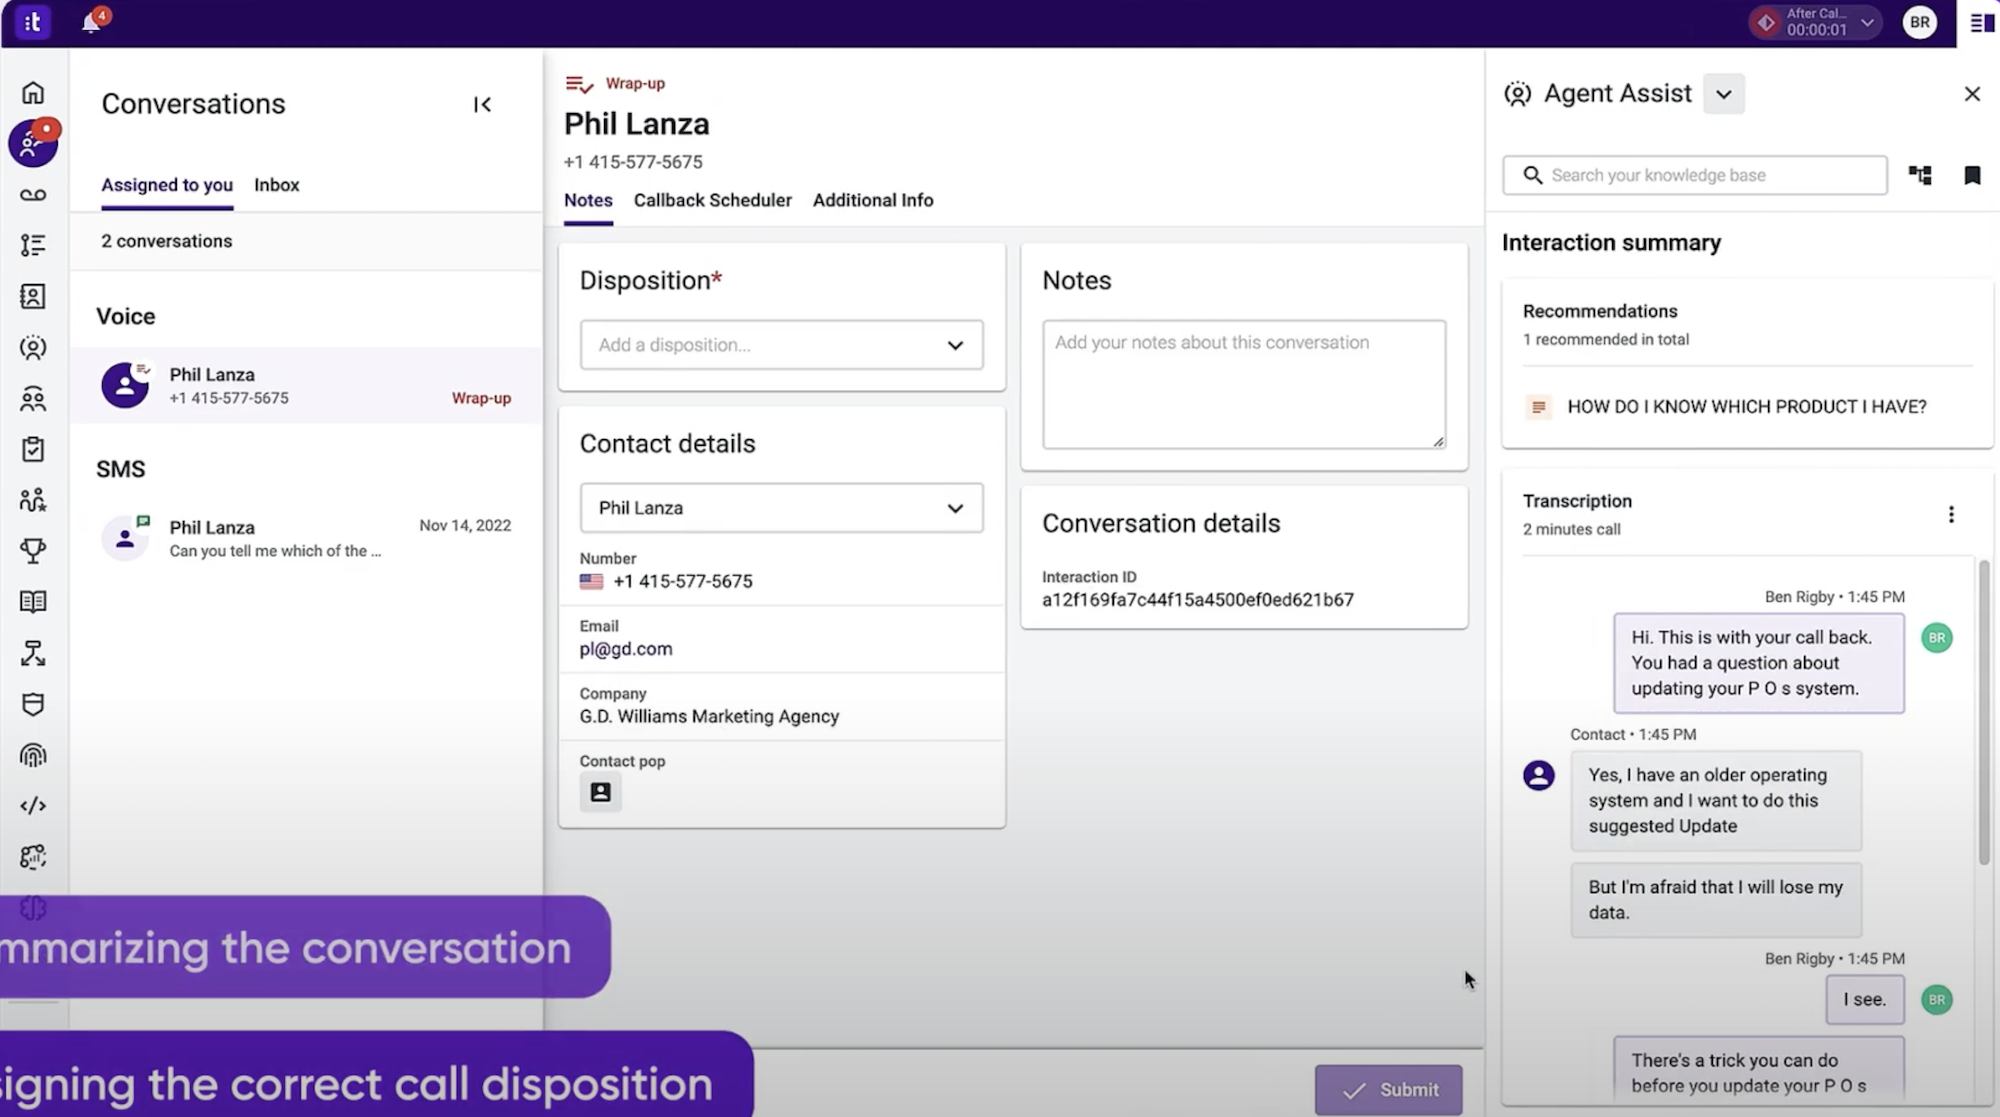2000x1117 pixels.
Task: Click the BR user avatar in the top bar
Action: point(1919,22)
